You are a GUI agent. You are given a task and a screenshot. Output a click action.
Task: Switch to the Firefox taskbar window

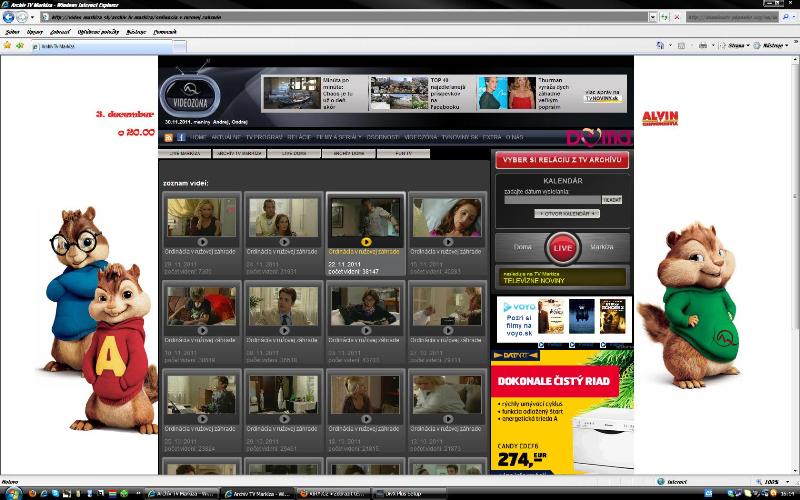pyautogui.click(x=333, y=494)
